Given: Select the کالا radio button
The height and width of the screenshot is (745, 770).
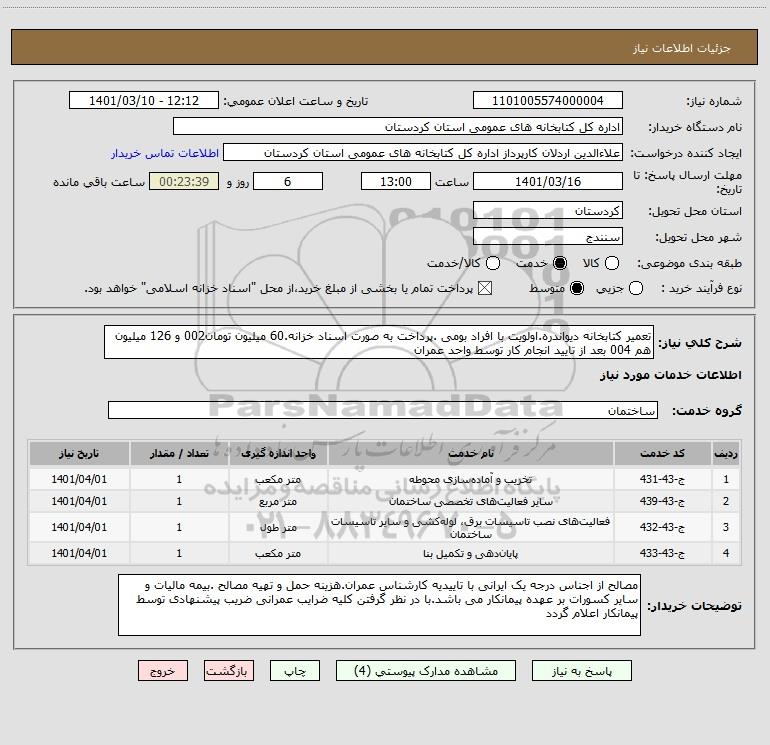Looking at the screenshot, I should (612, 263).
